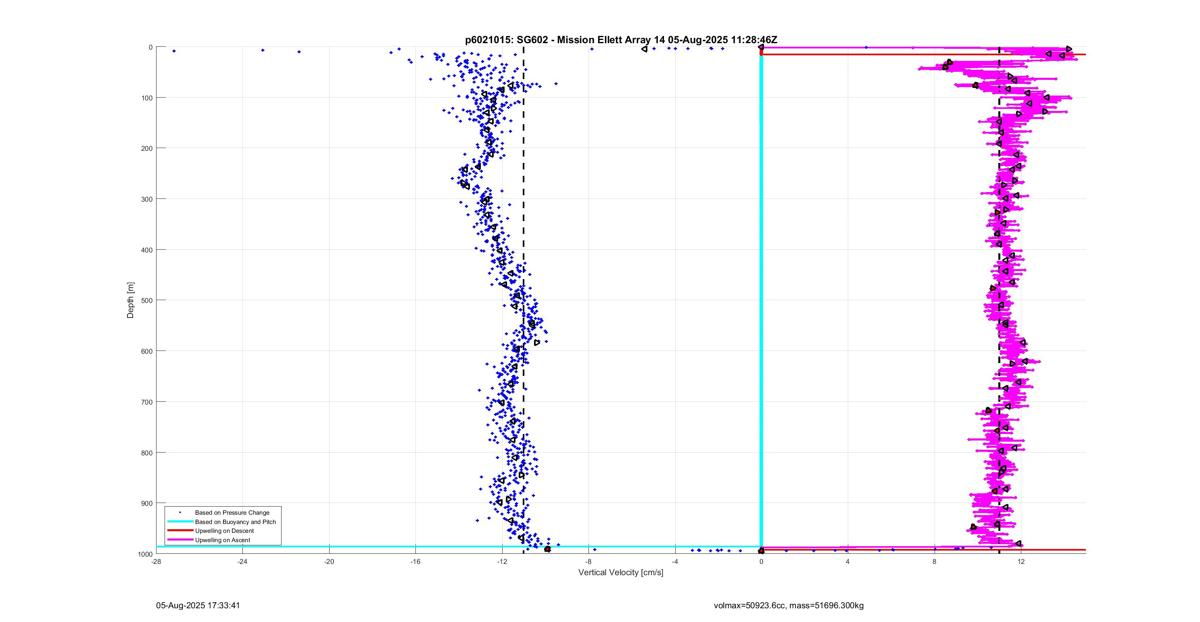The image size is (1200, 622).
Task: Click the velocity axis tick label '-12'
Action: coord(502,562)
